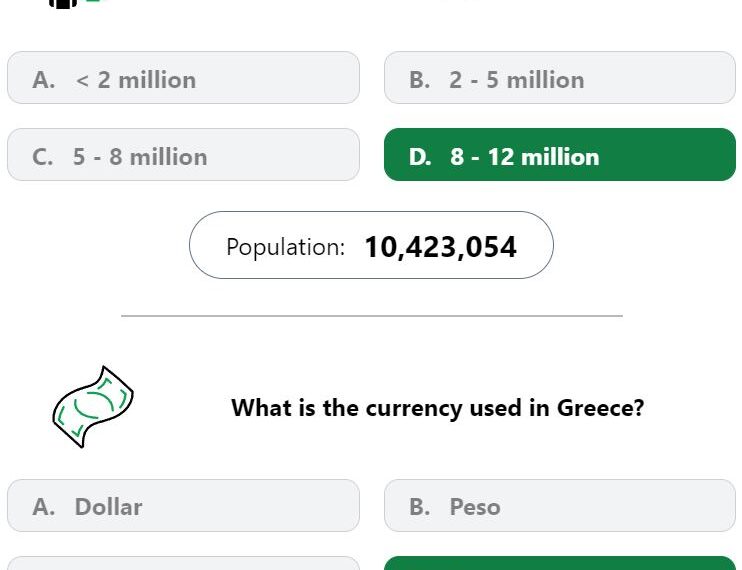Click the horizontal divider between questions
The height and width of the screenshot is (570, 742).
[372, 316]
